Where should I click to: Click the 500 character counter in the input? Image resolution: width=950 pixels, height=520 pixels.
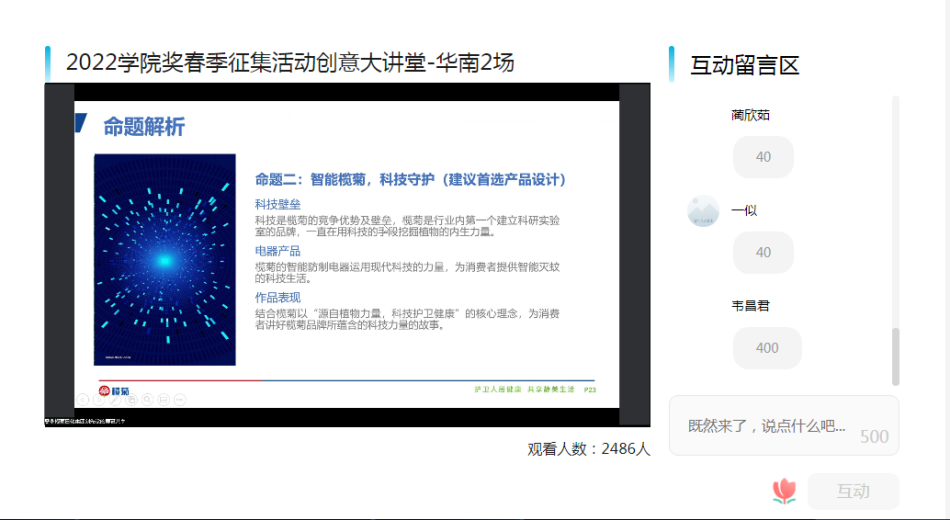874,436
